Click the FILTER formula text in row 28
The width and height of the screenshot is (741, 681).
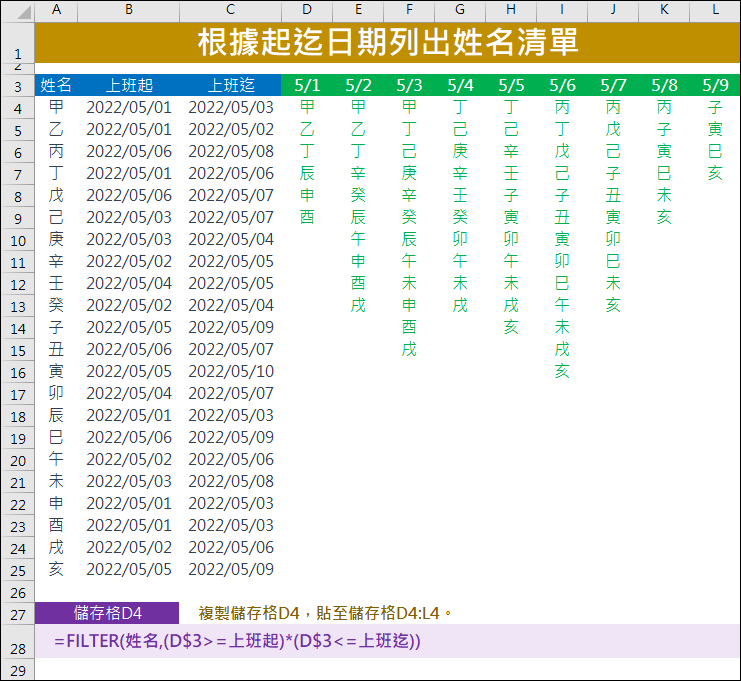[x=237, y=641]
